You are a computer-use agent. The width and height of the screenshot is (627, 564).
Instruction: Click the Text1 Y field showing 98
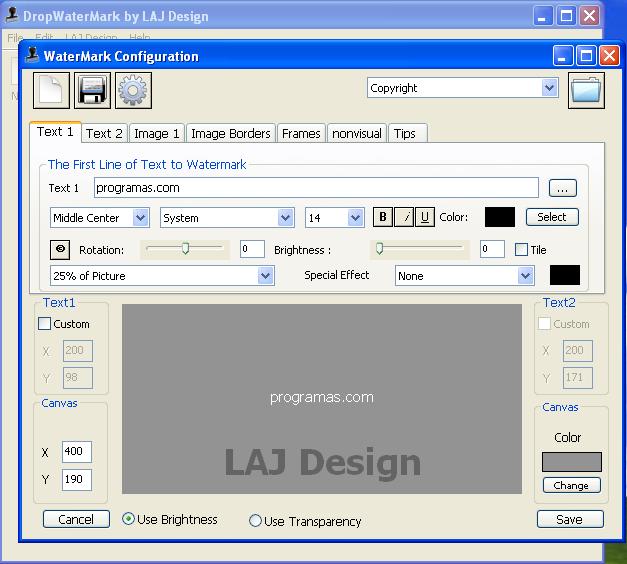click(78, 378)
